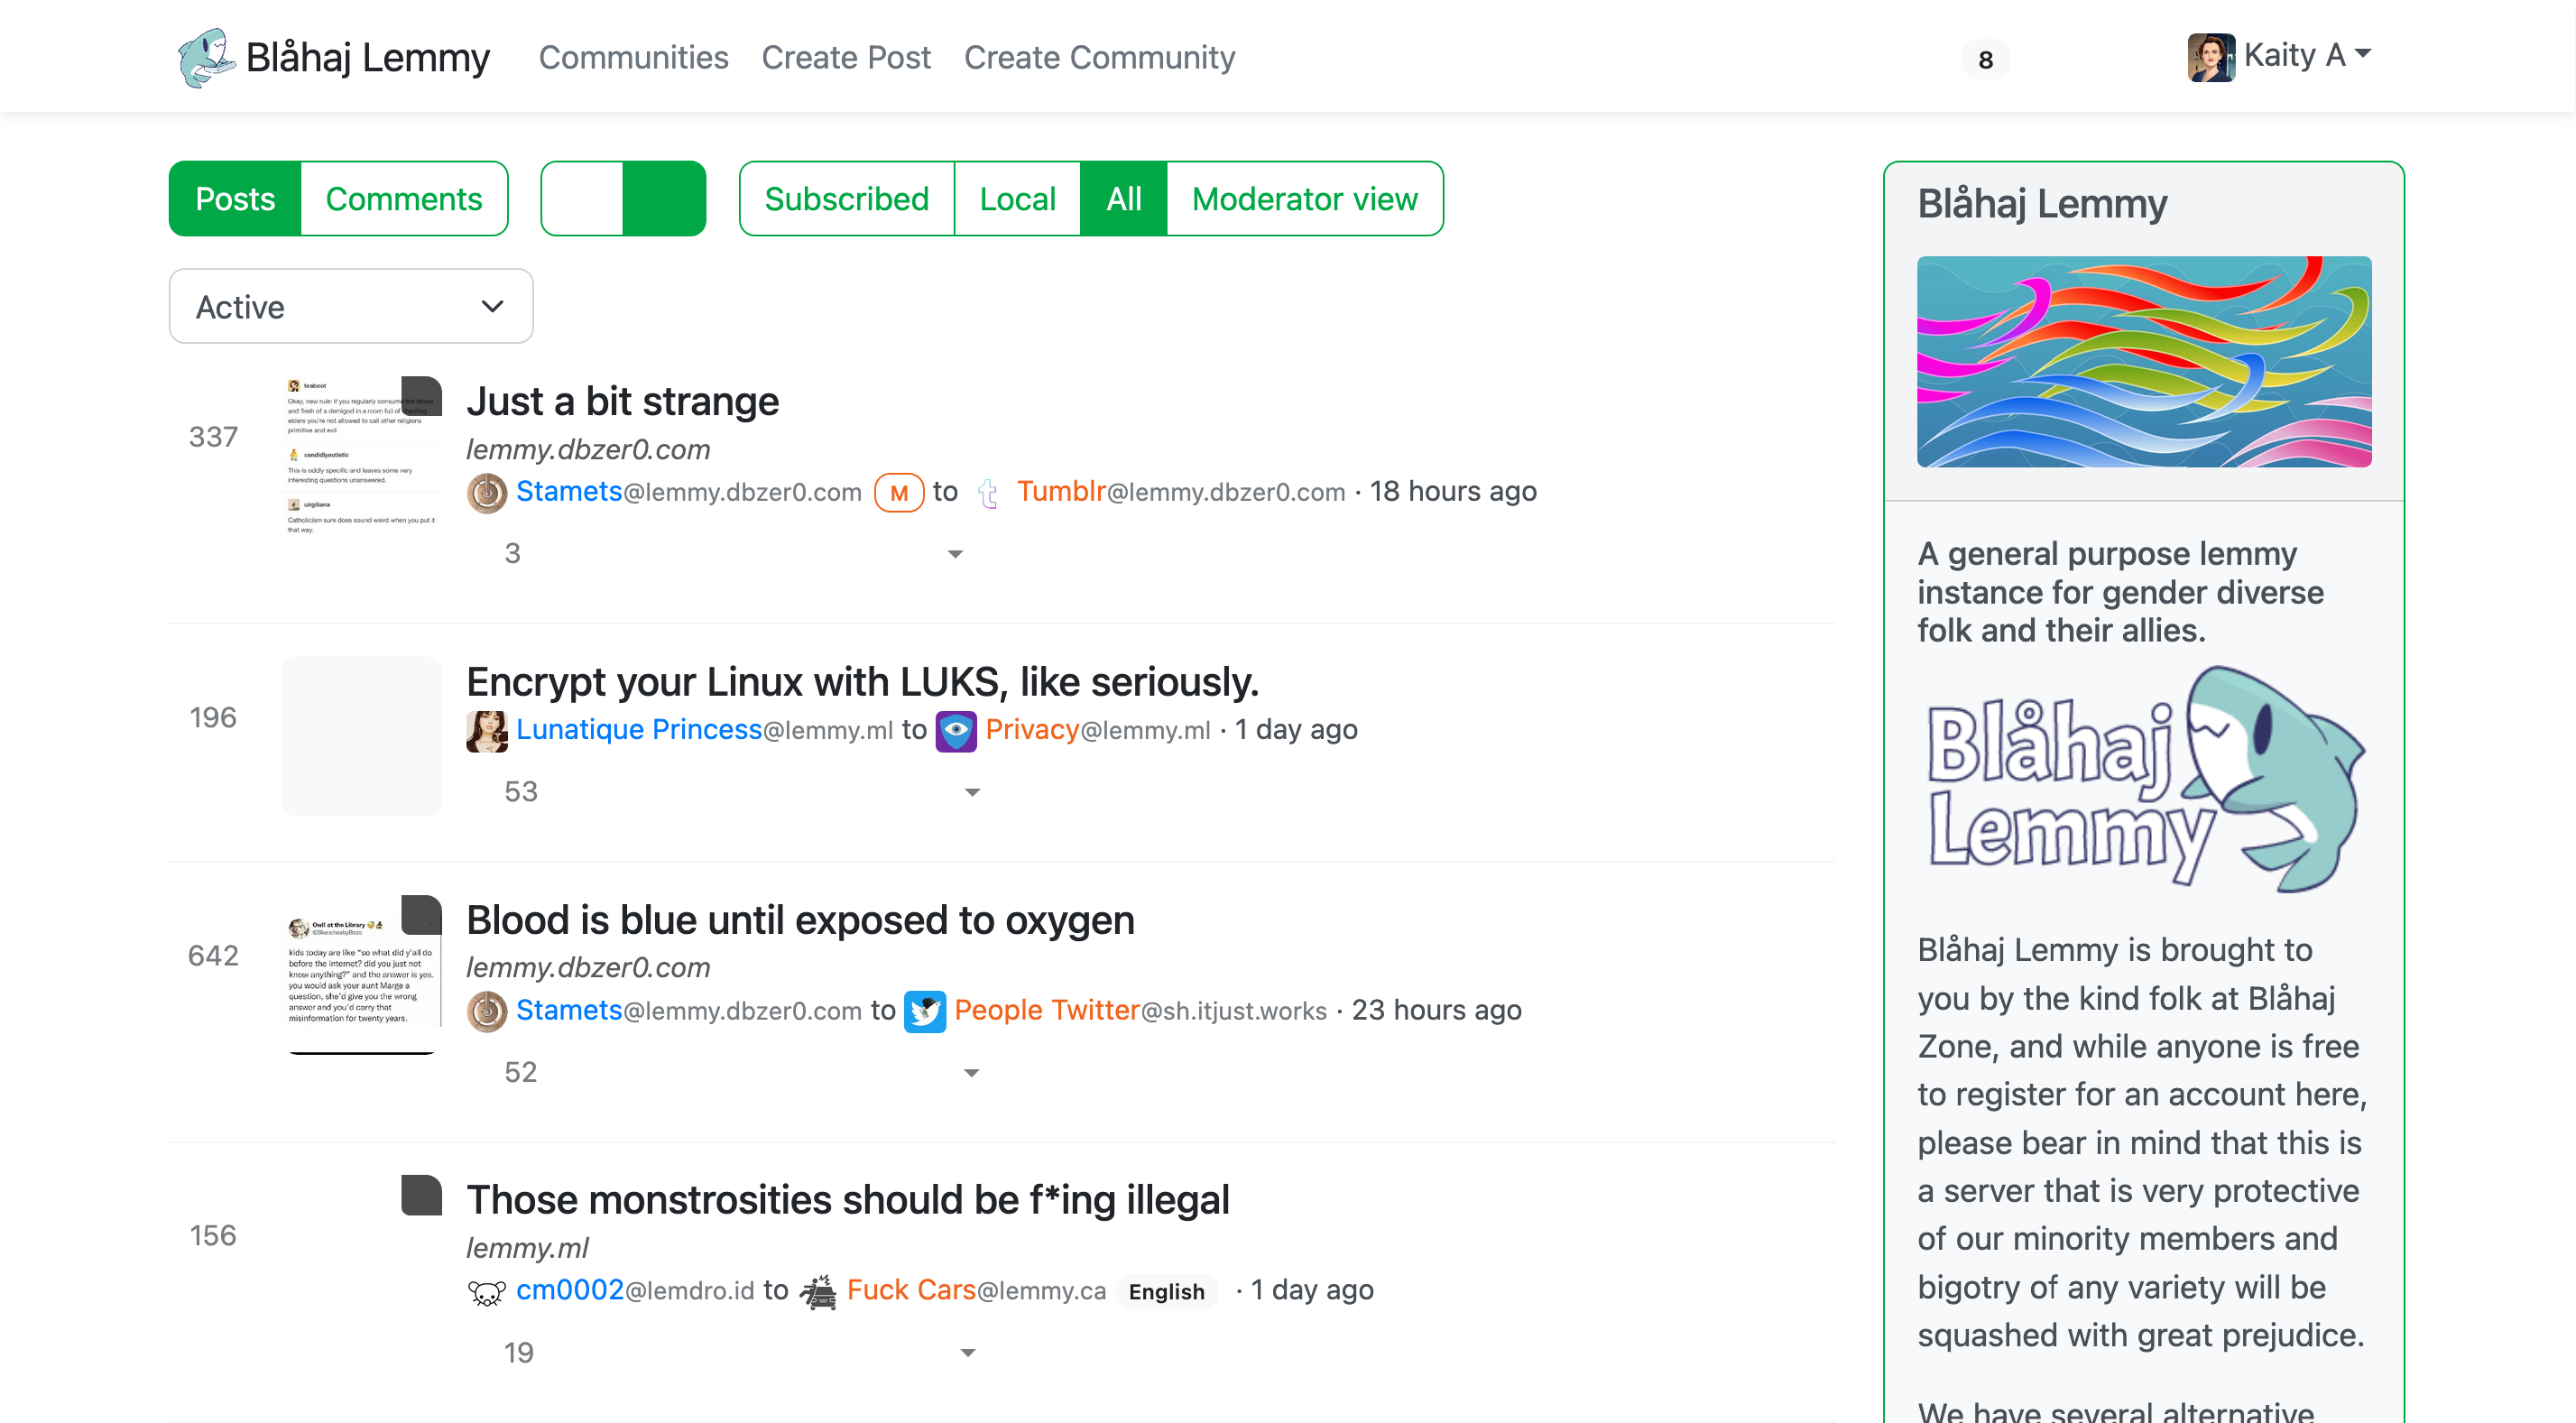The width and height of the screenshot is (2576, 1423).
Task: Open notifications badge showing 8
Action: click(x=1985, y=60)
